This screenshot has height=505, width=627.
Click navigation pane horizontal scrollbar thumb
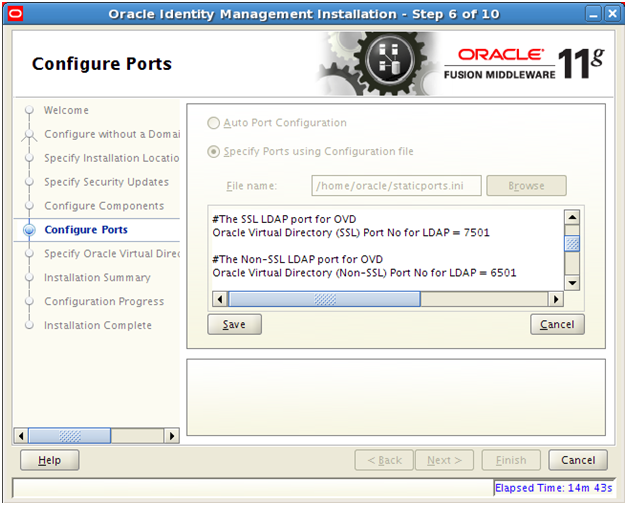[70, 435]
